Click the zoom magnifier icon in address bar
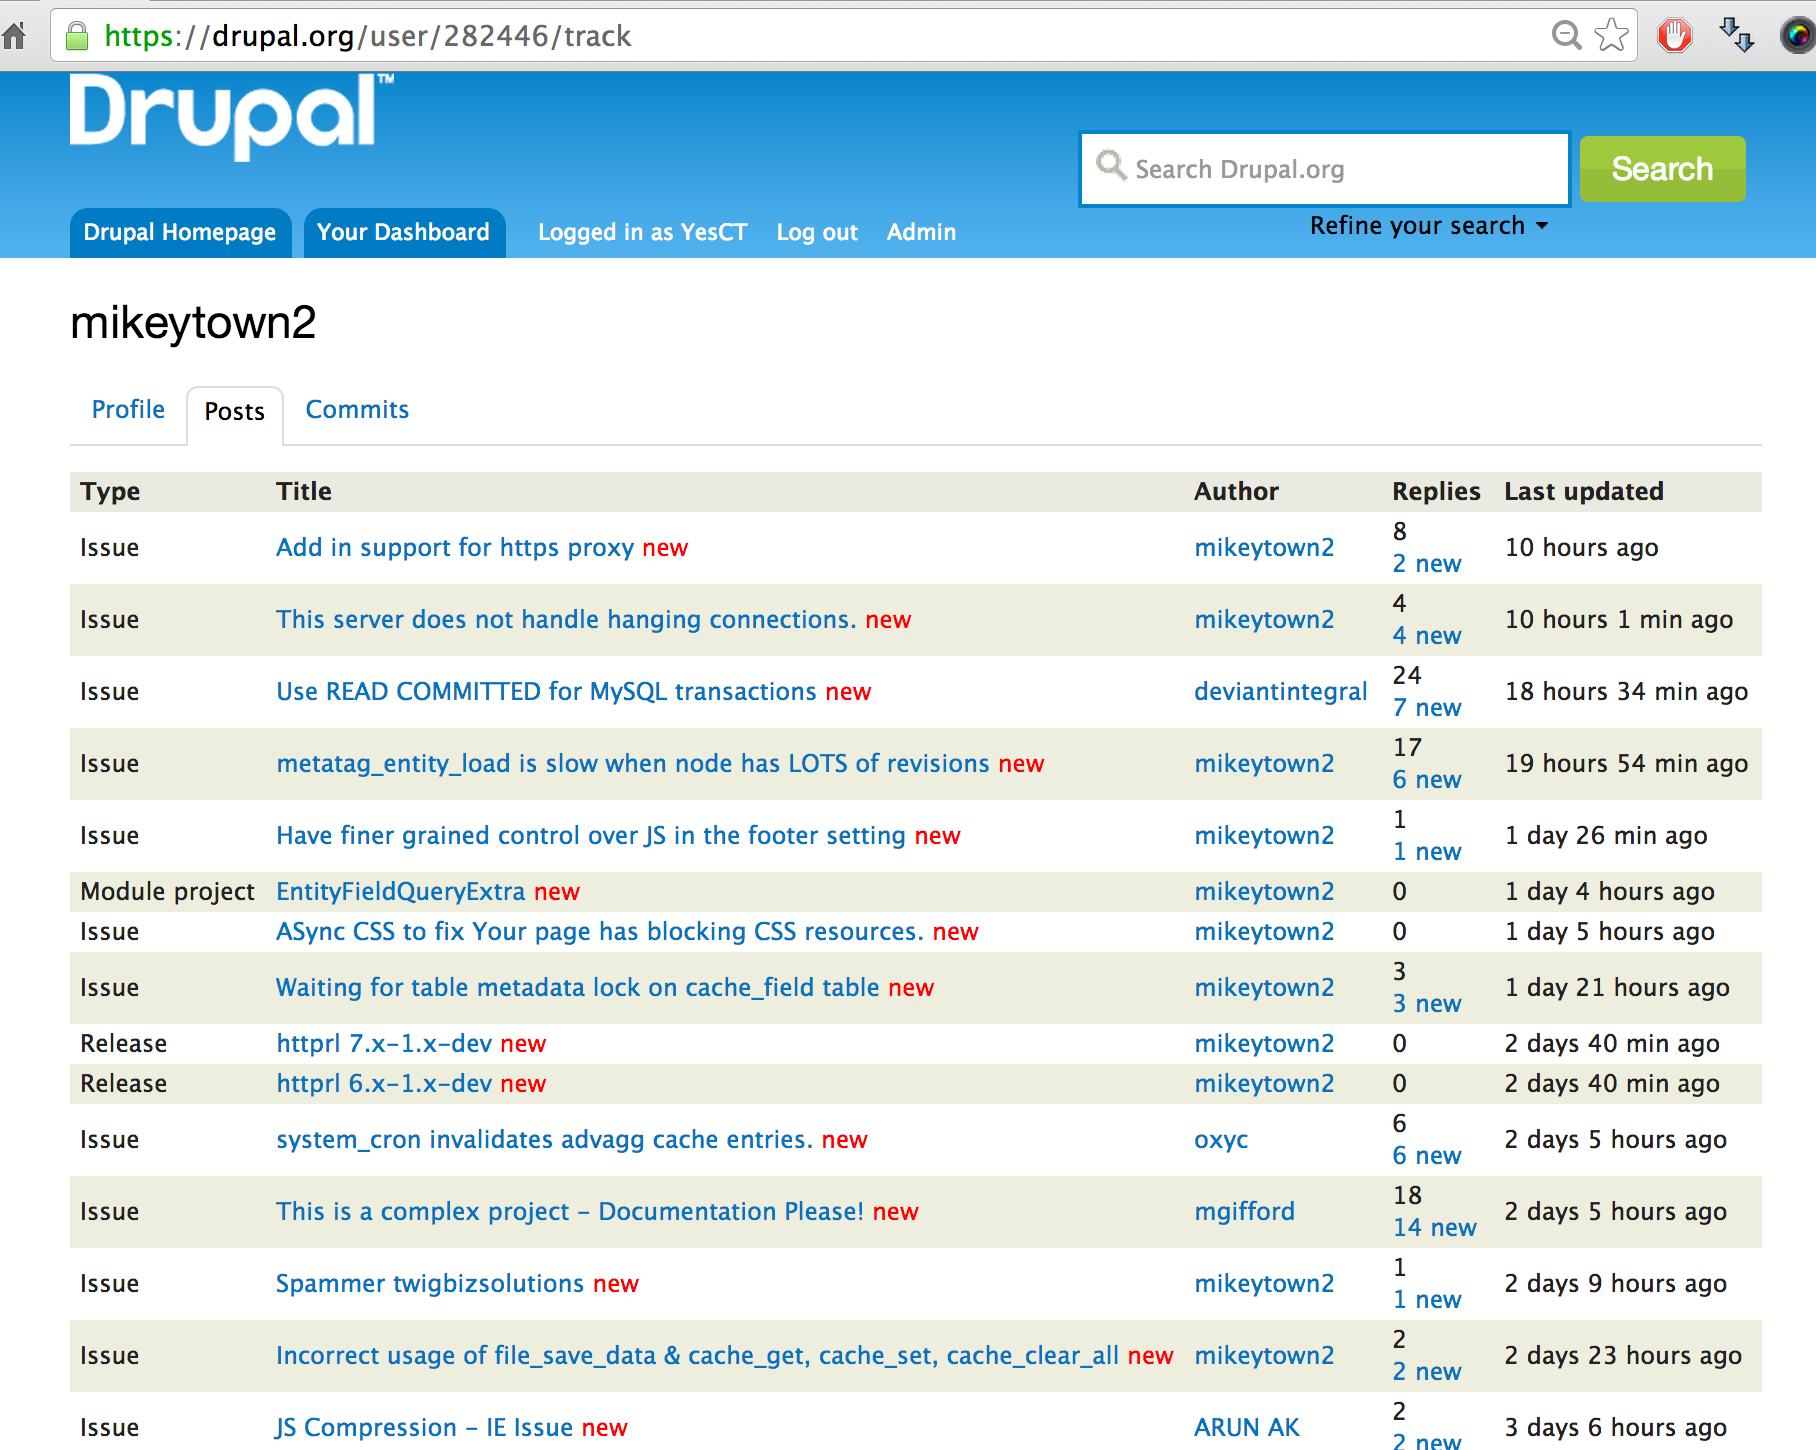 point(1566,36)
